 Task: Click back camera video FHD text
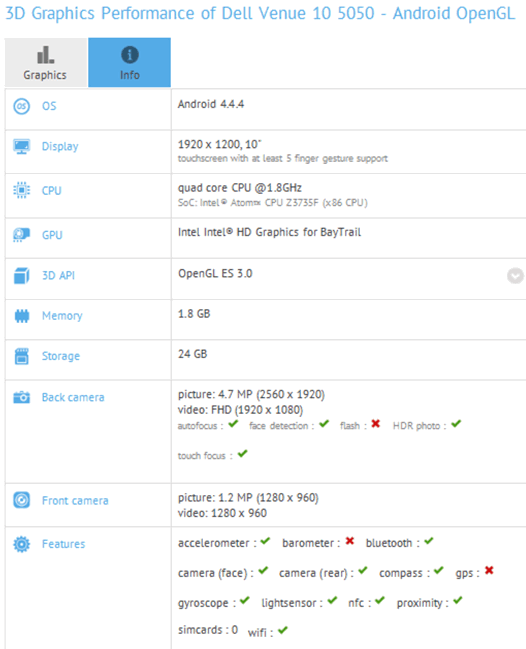coord(240,410)
